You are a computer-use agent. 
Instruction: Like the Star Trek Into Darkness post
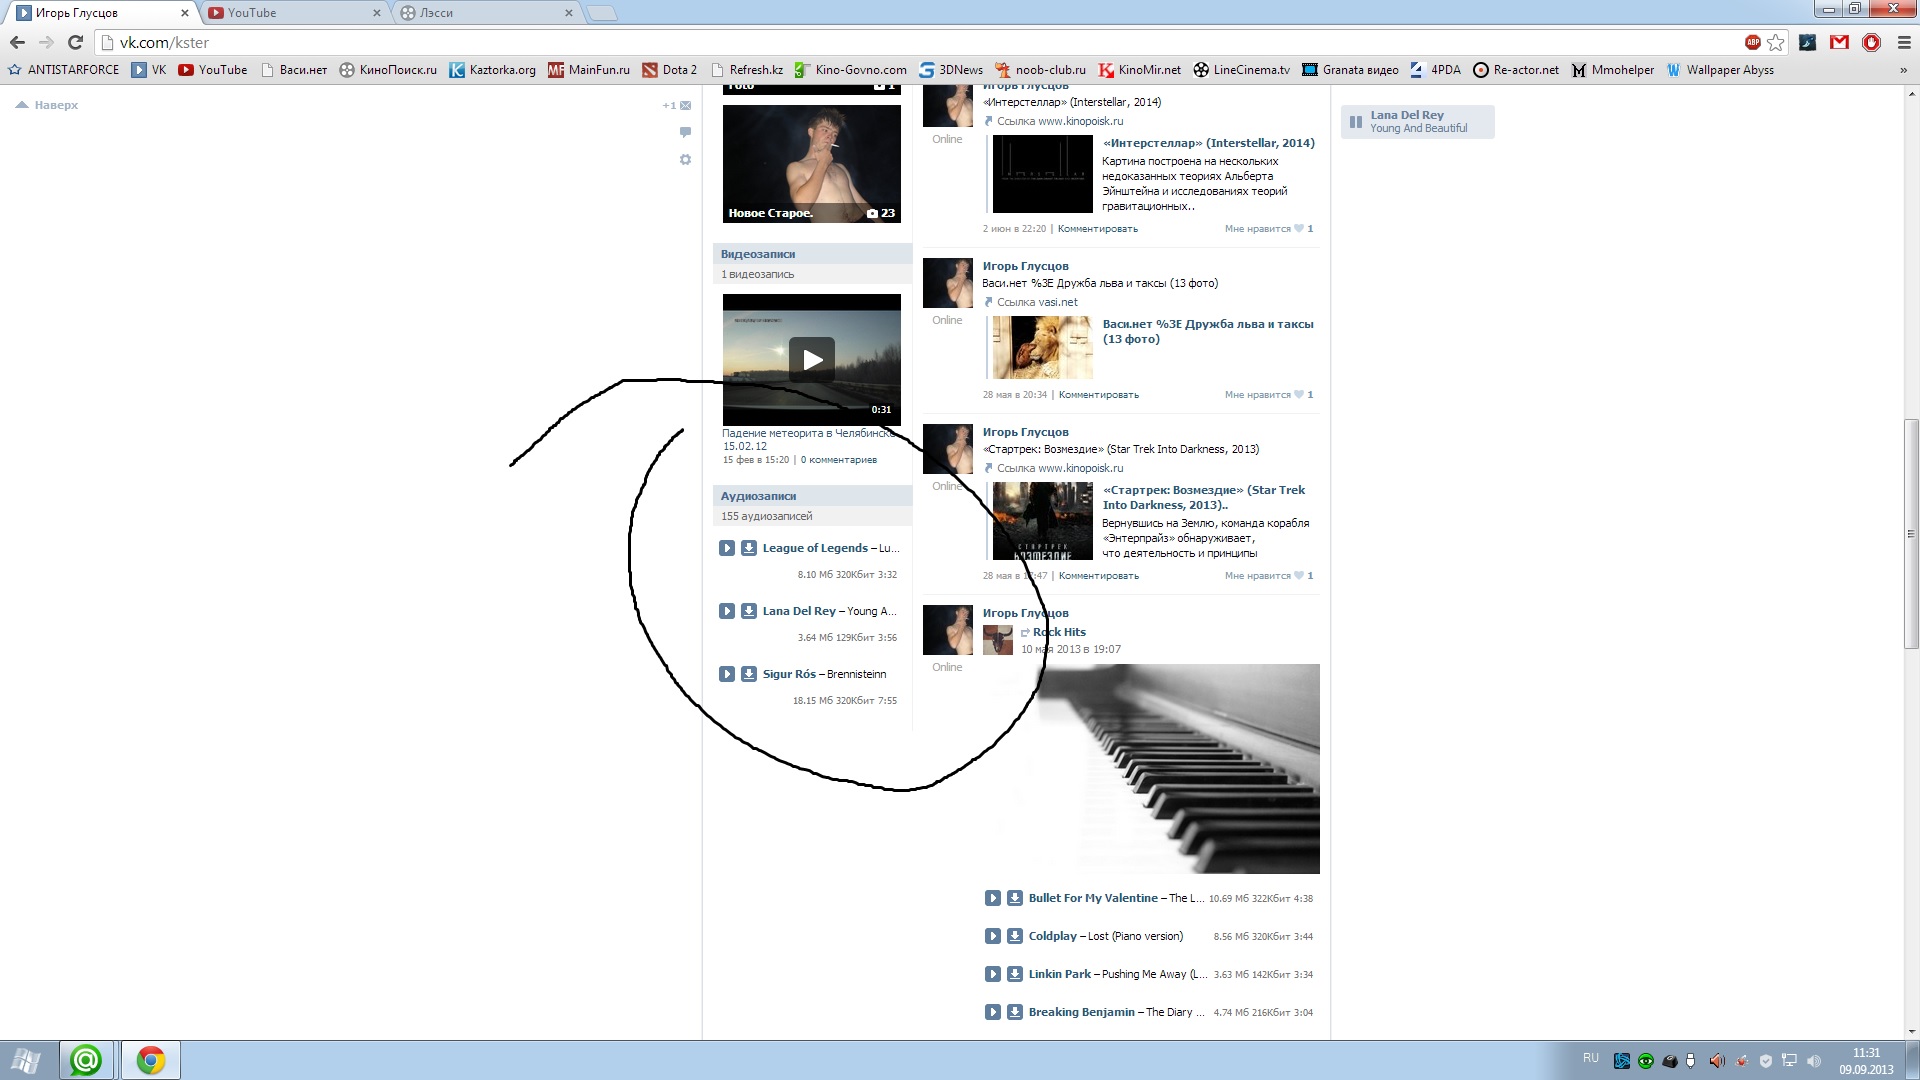[x=1268, y=576]
